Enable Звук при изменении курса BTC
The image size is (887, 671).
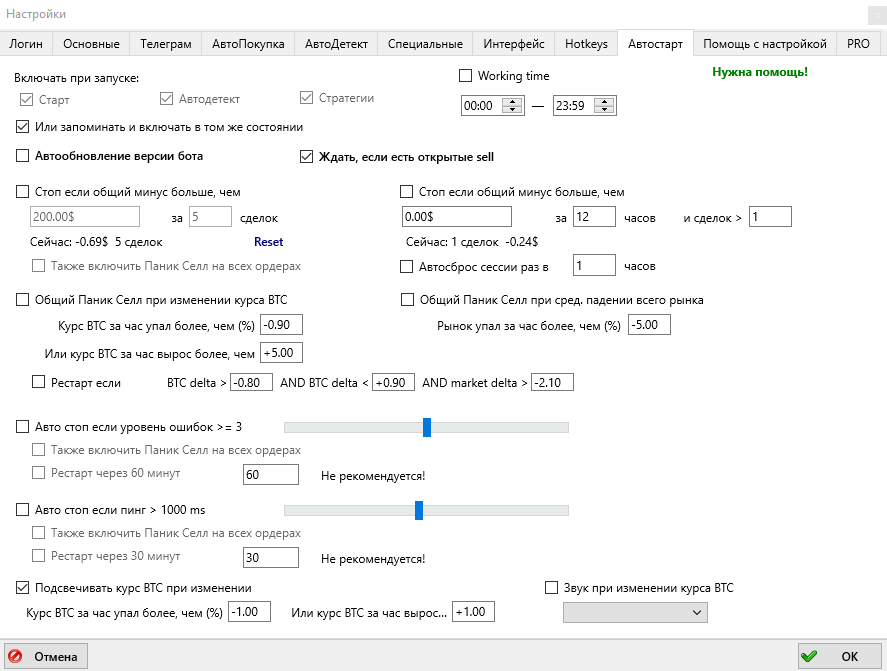[x=551, y=588]
